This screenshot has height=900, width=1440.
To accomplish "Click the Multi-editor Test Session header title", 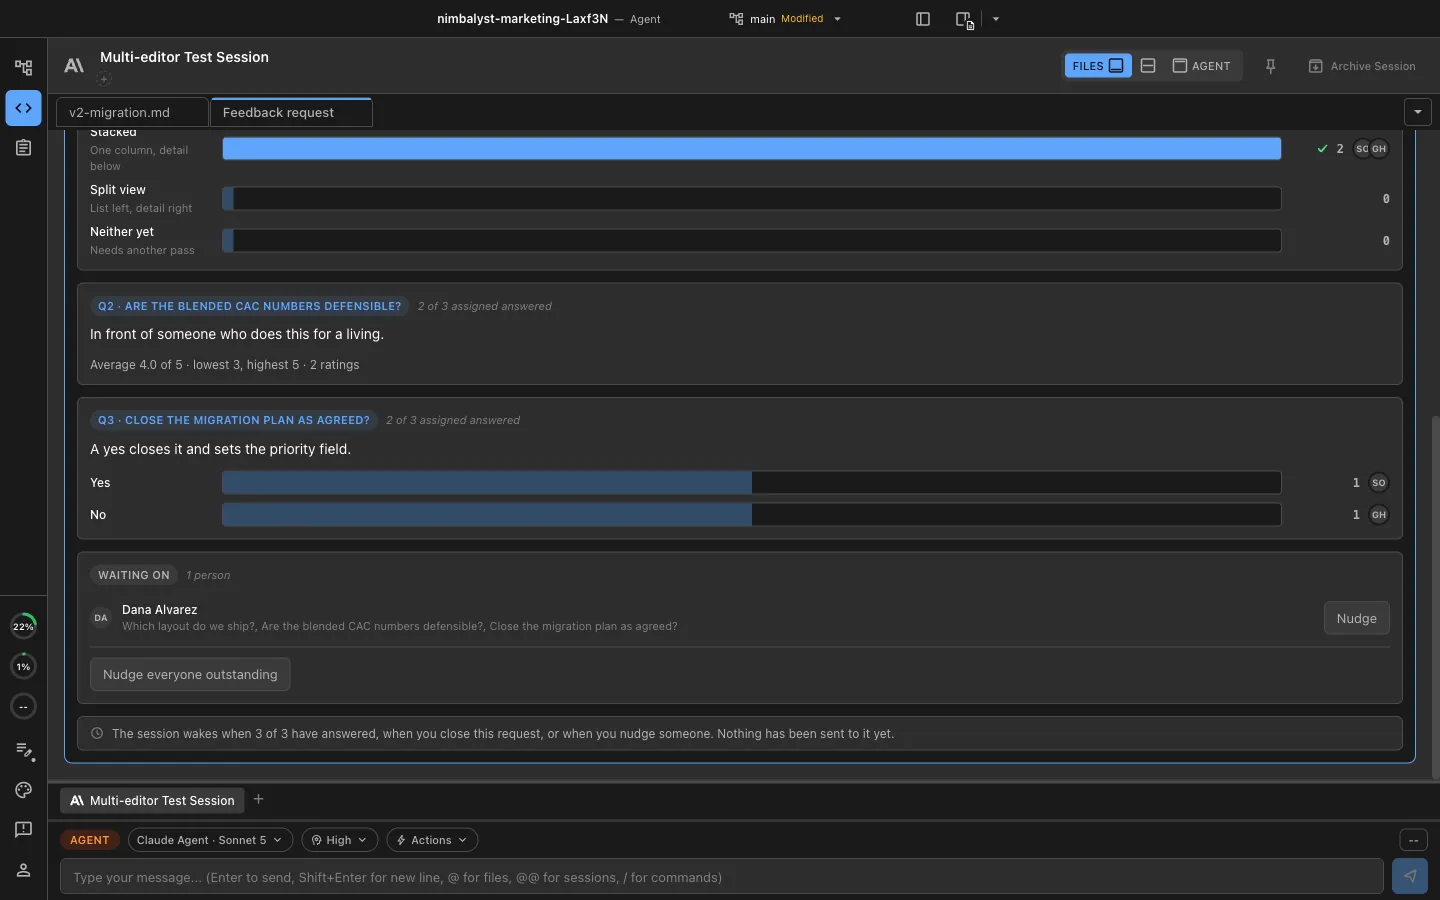I will [x=184, y=57].
